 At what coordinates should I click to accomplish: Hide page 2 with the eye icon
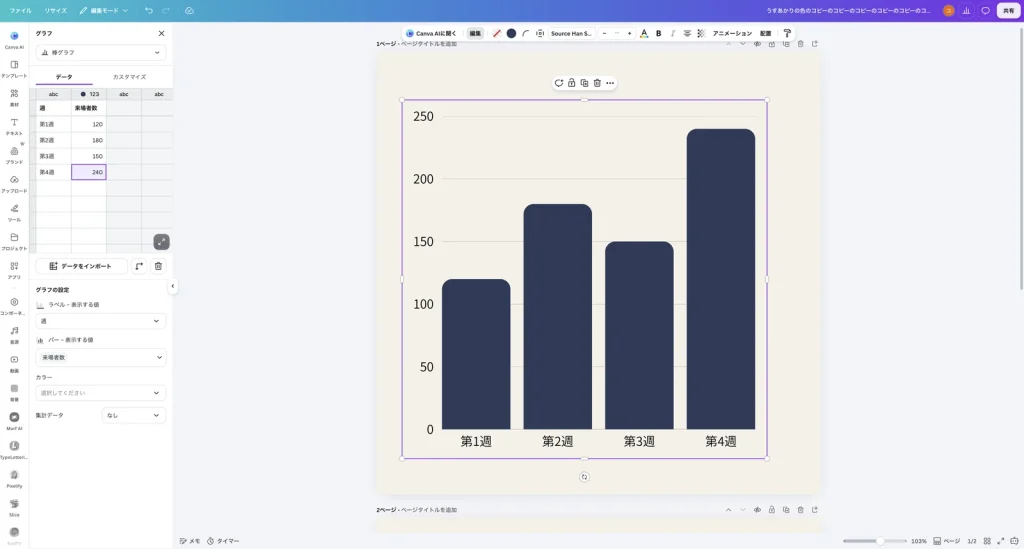pyautogui.click(x=758, y=510)
